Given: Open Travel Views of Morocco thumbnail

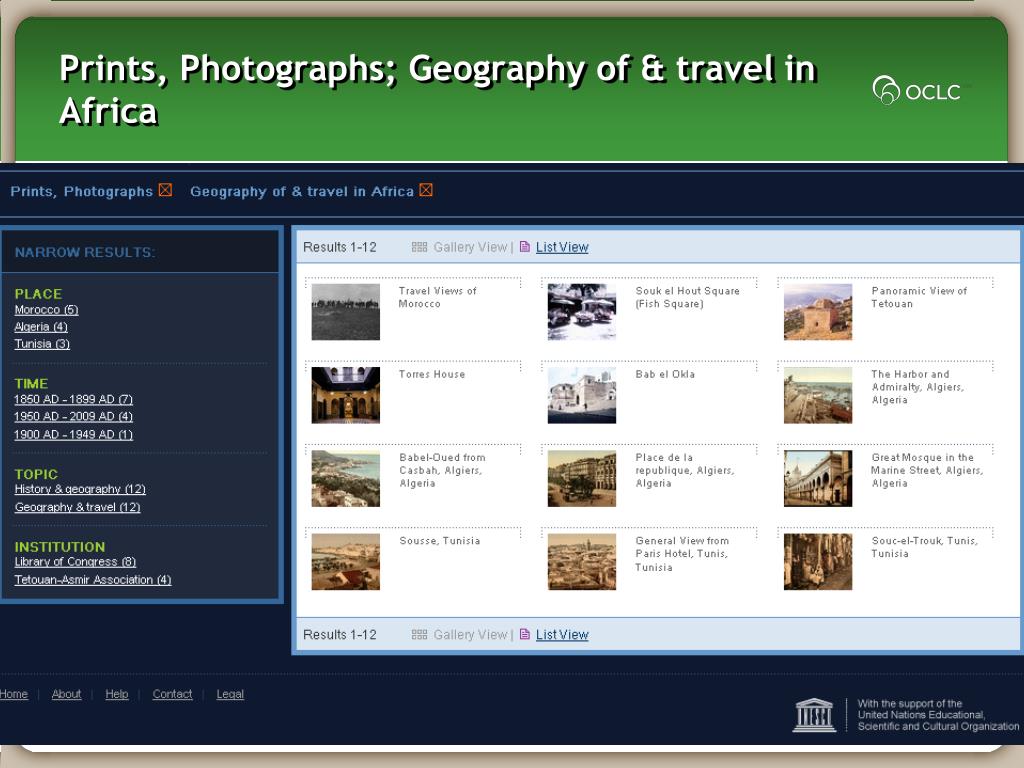Looking at the screenshot, I should [x=345, y=312].
